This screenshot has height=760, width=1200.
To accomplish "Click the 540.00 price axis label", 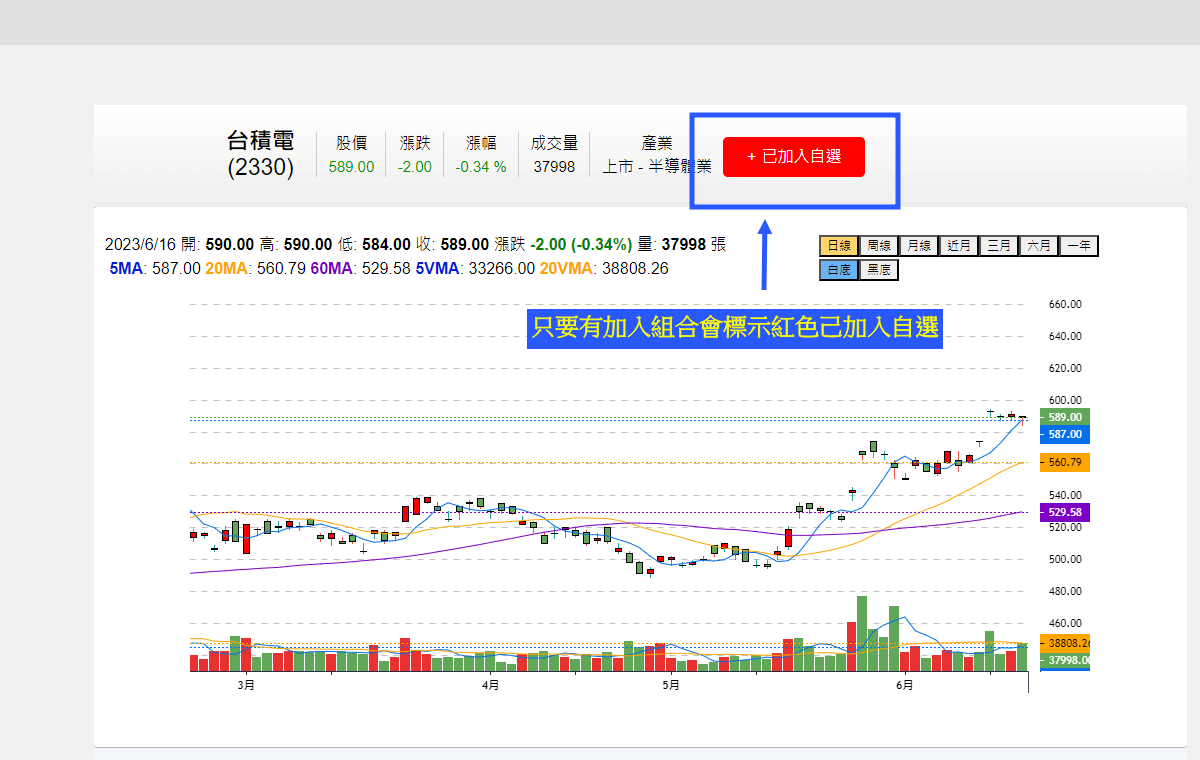I will (x=1065, y=495).
